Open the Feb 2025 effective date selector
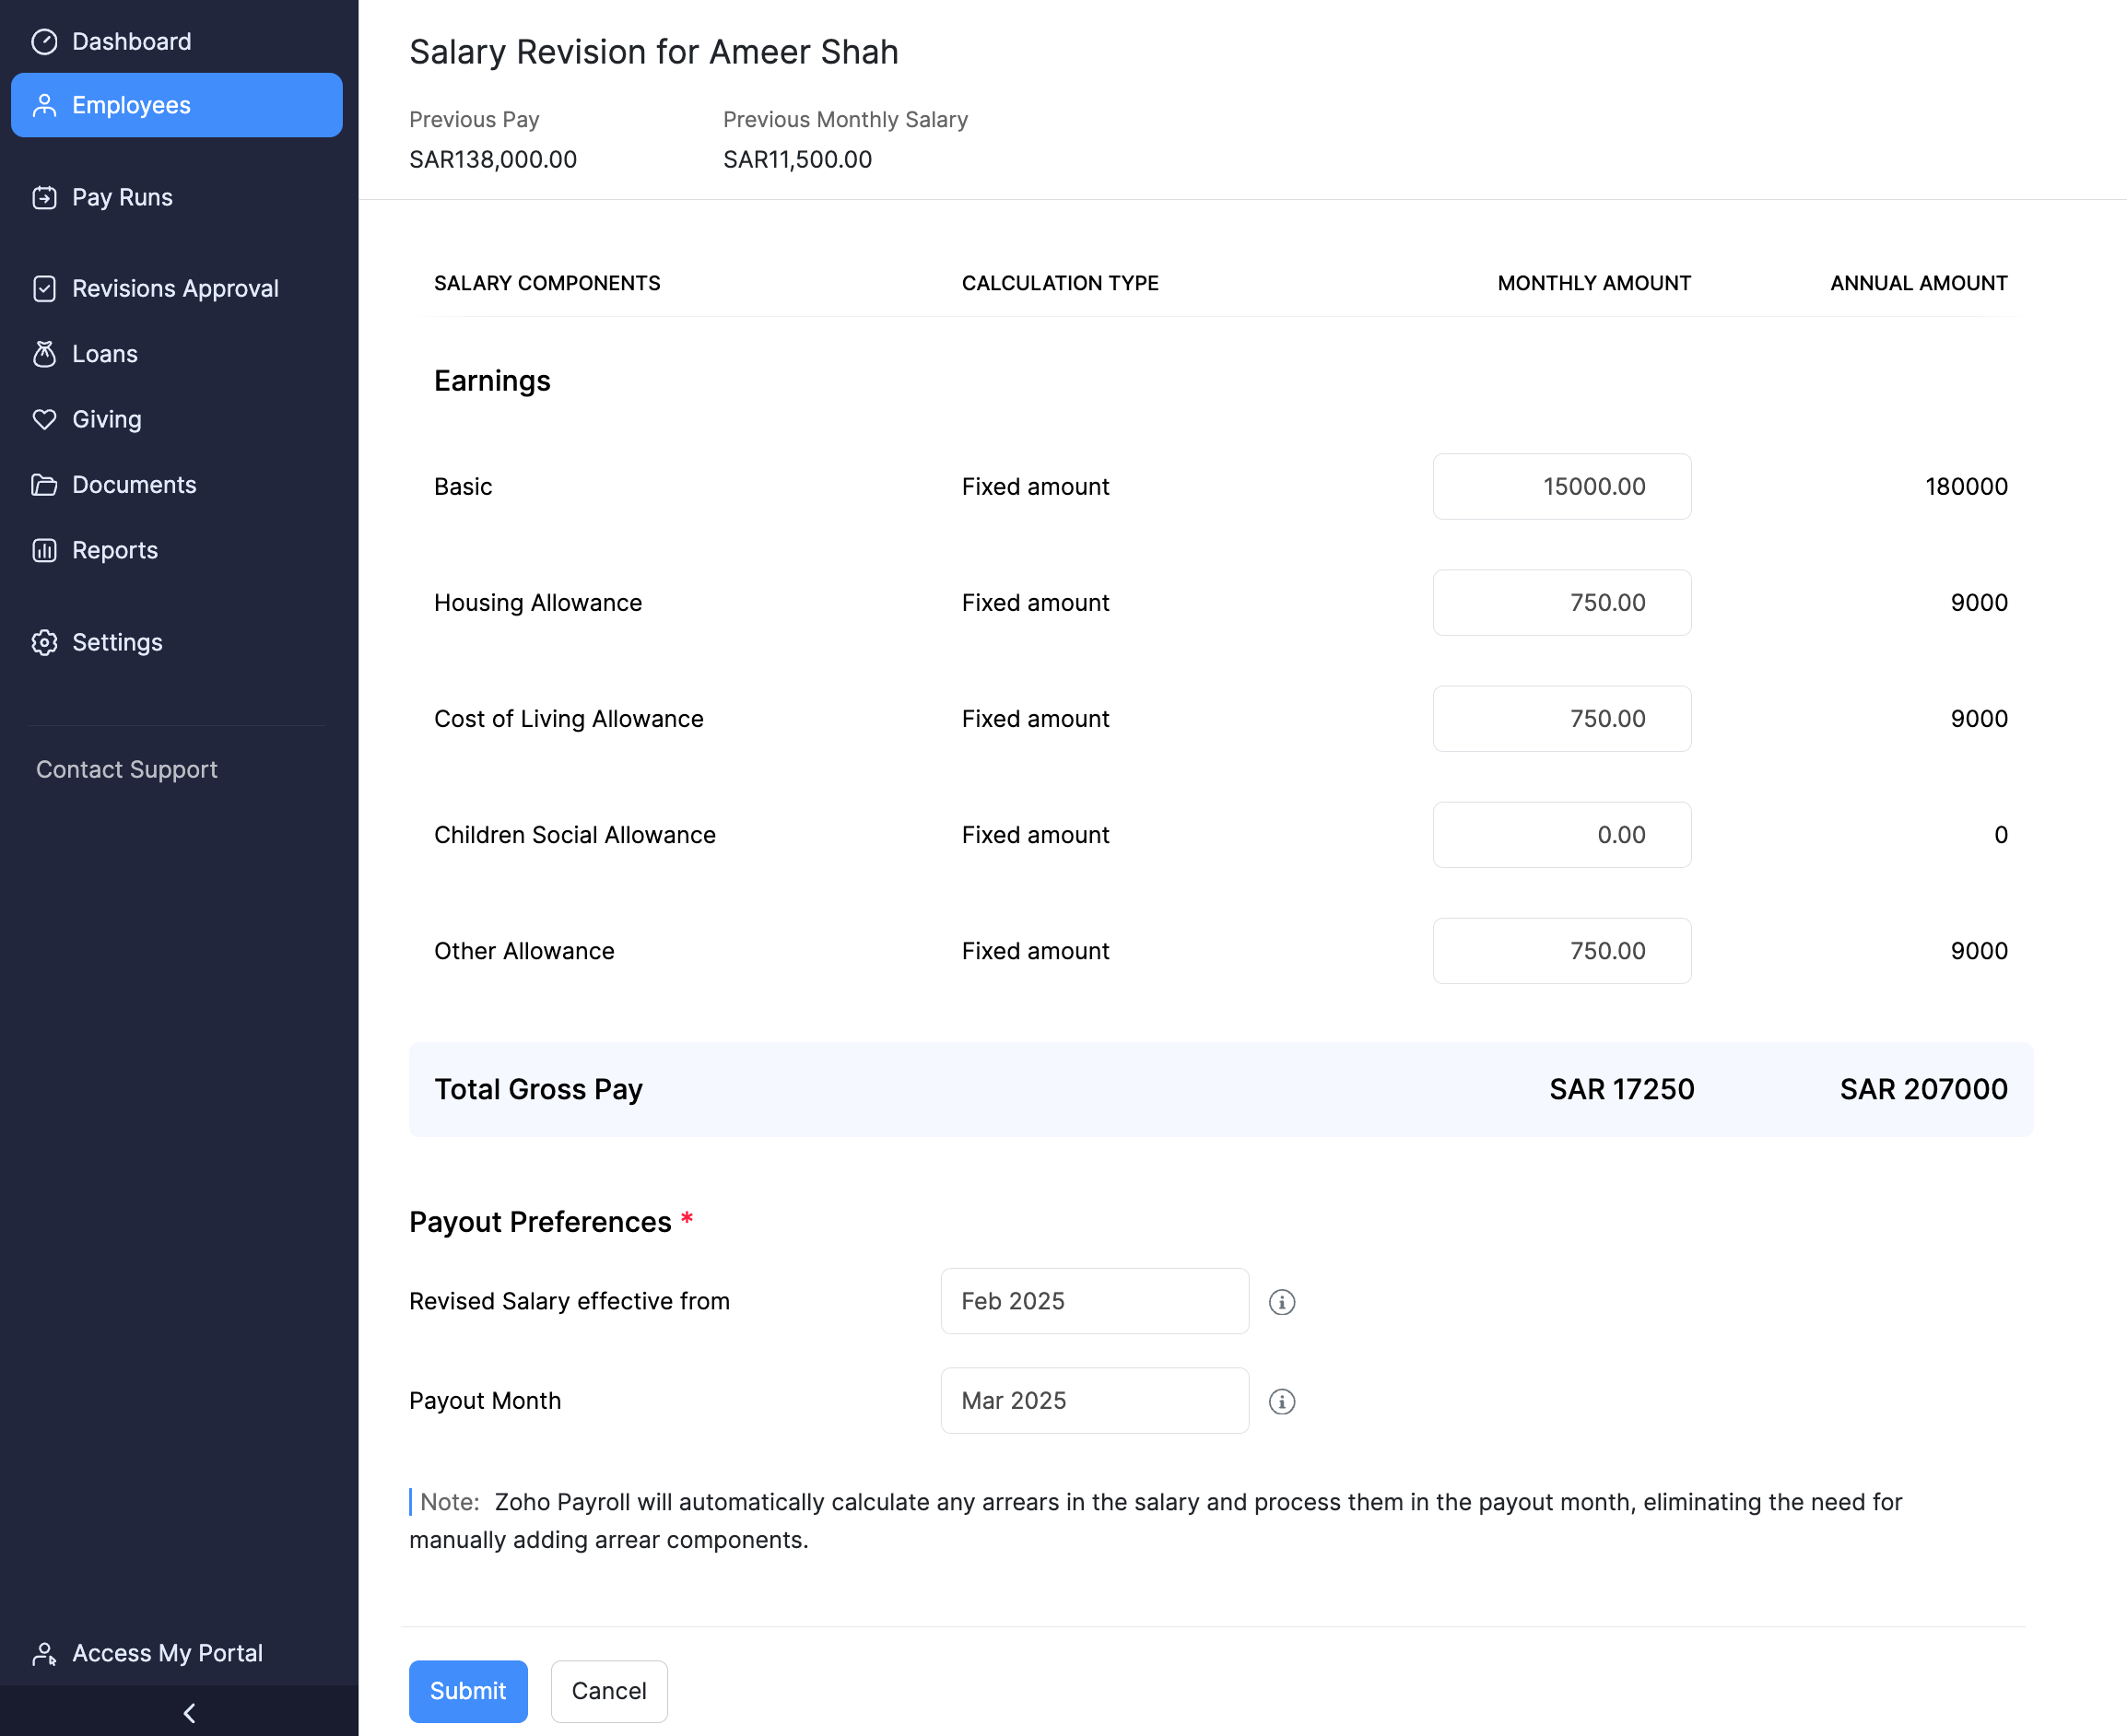 tap(1093, 1300)
